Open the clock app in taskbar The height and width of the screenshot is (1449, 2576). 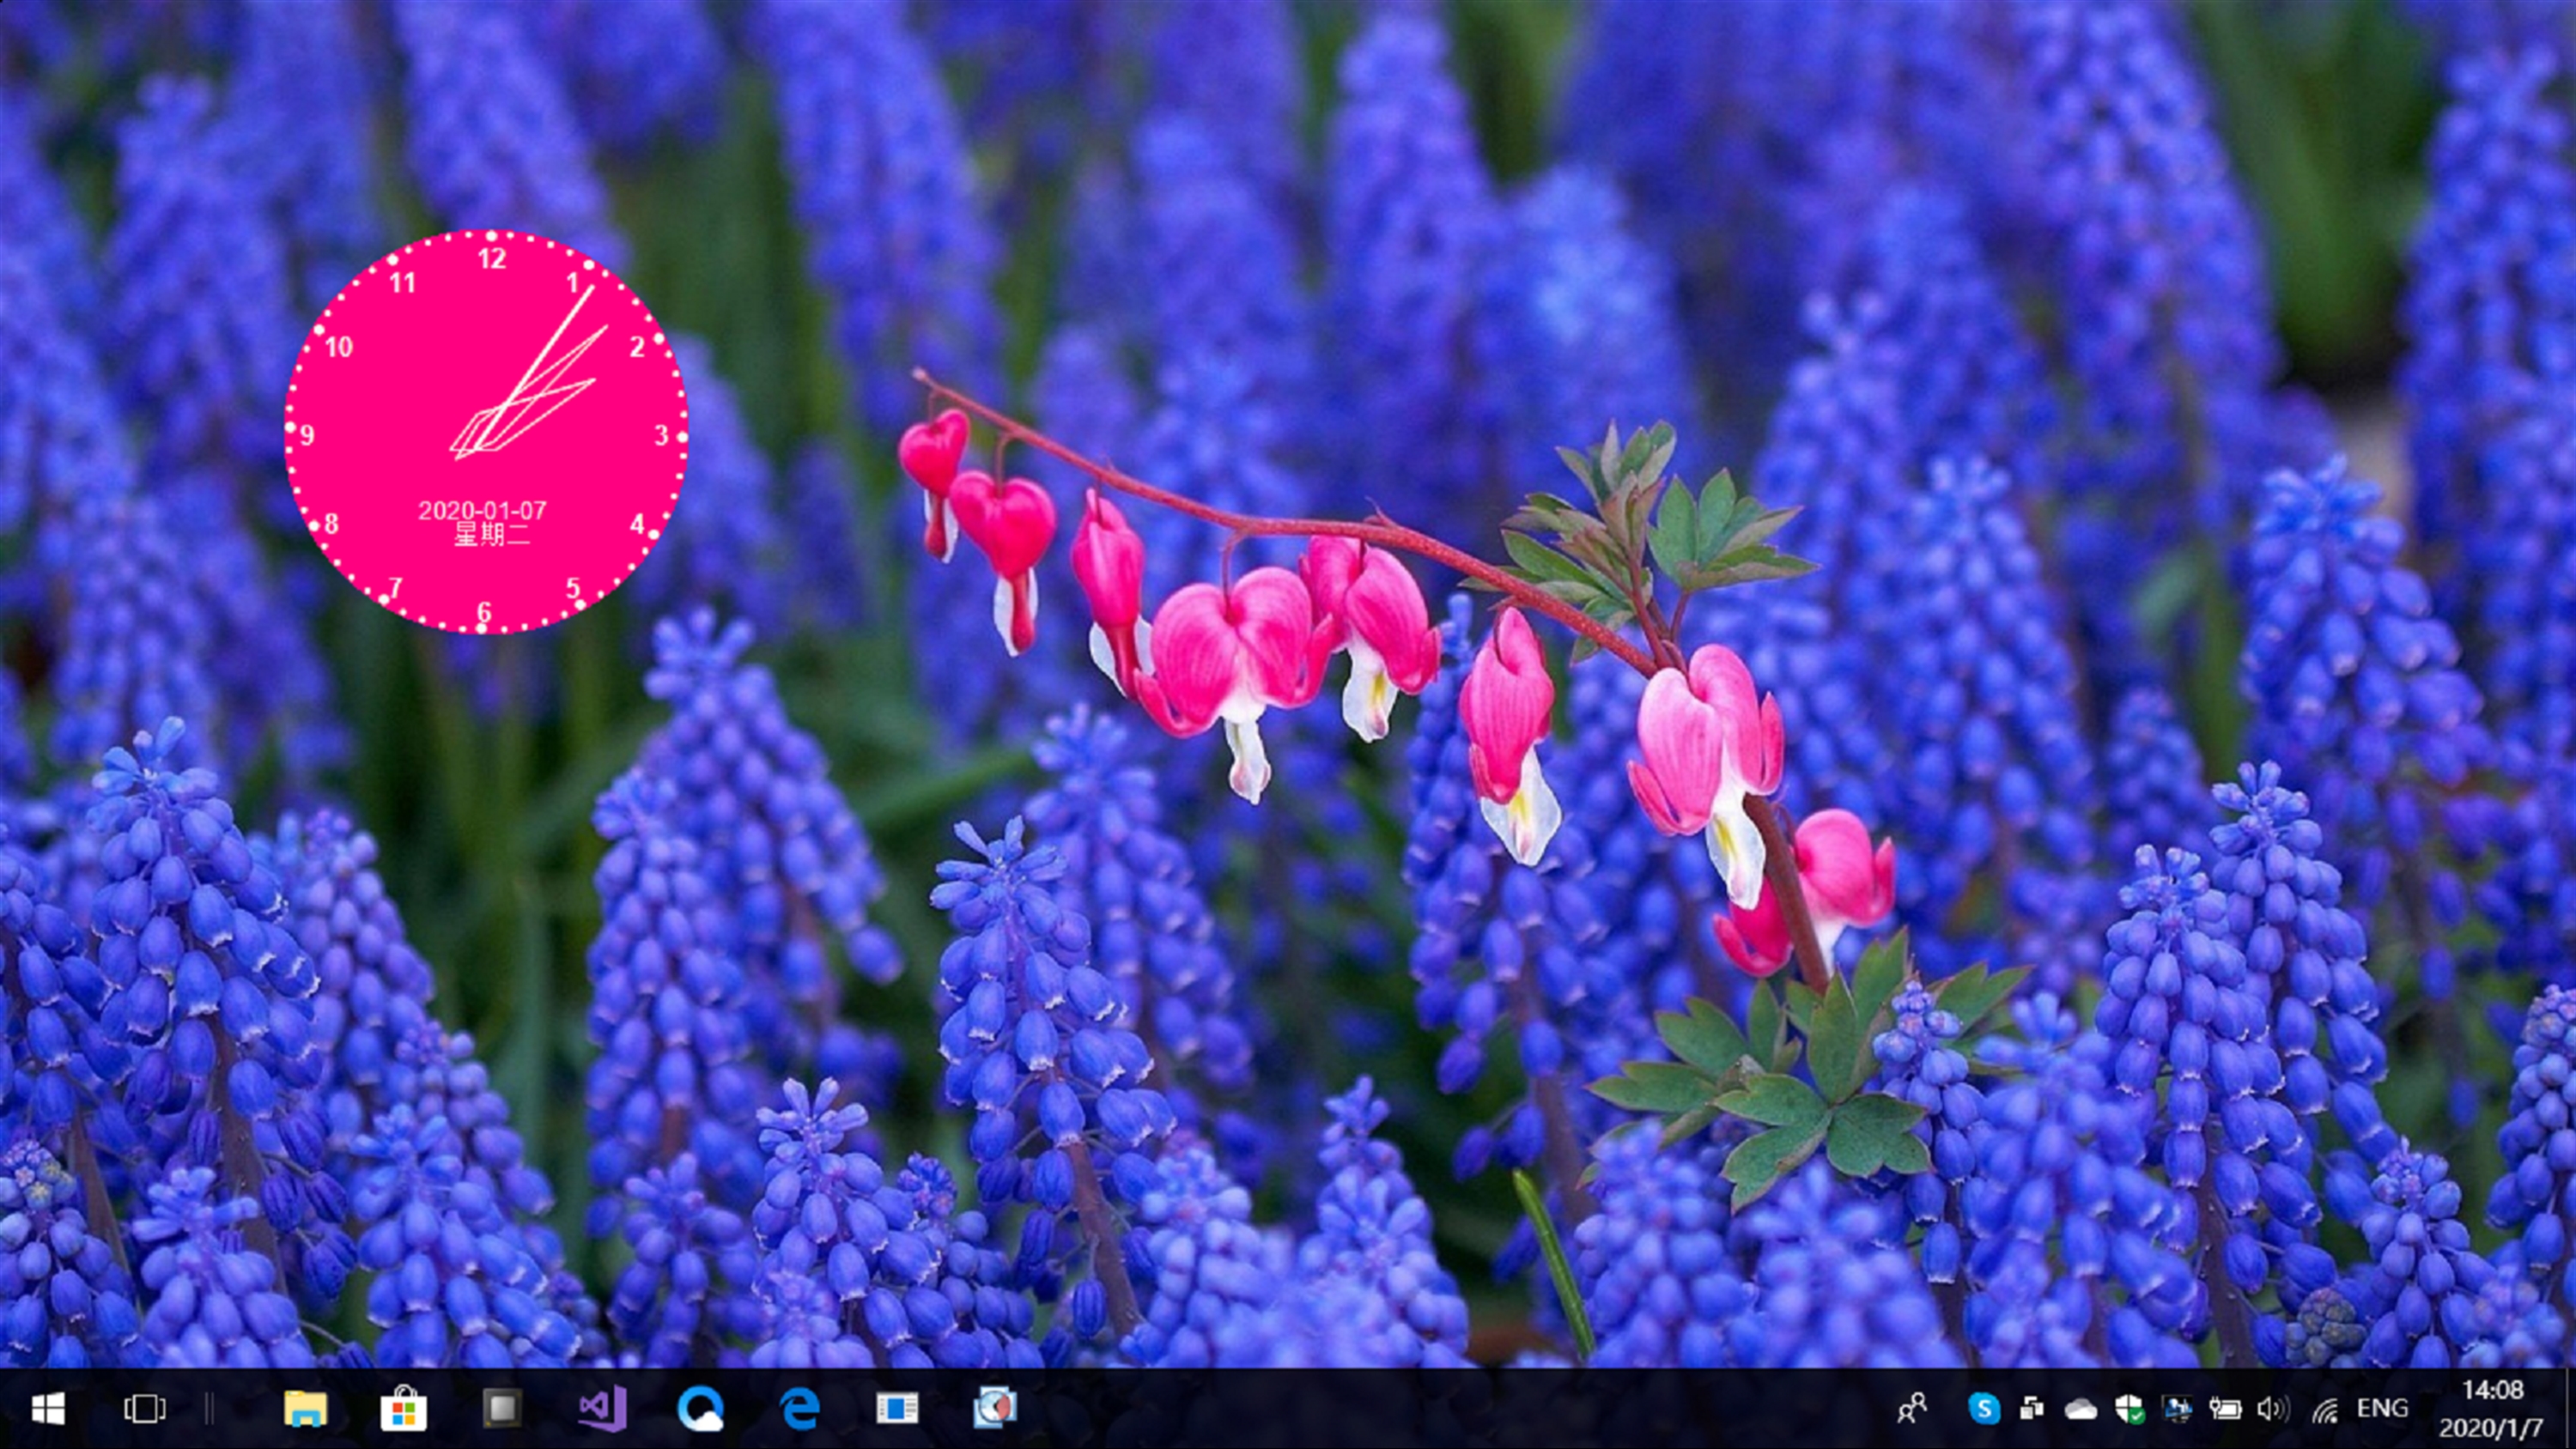click(995, 1408)
